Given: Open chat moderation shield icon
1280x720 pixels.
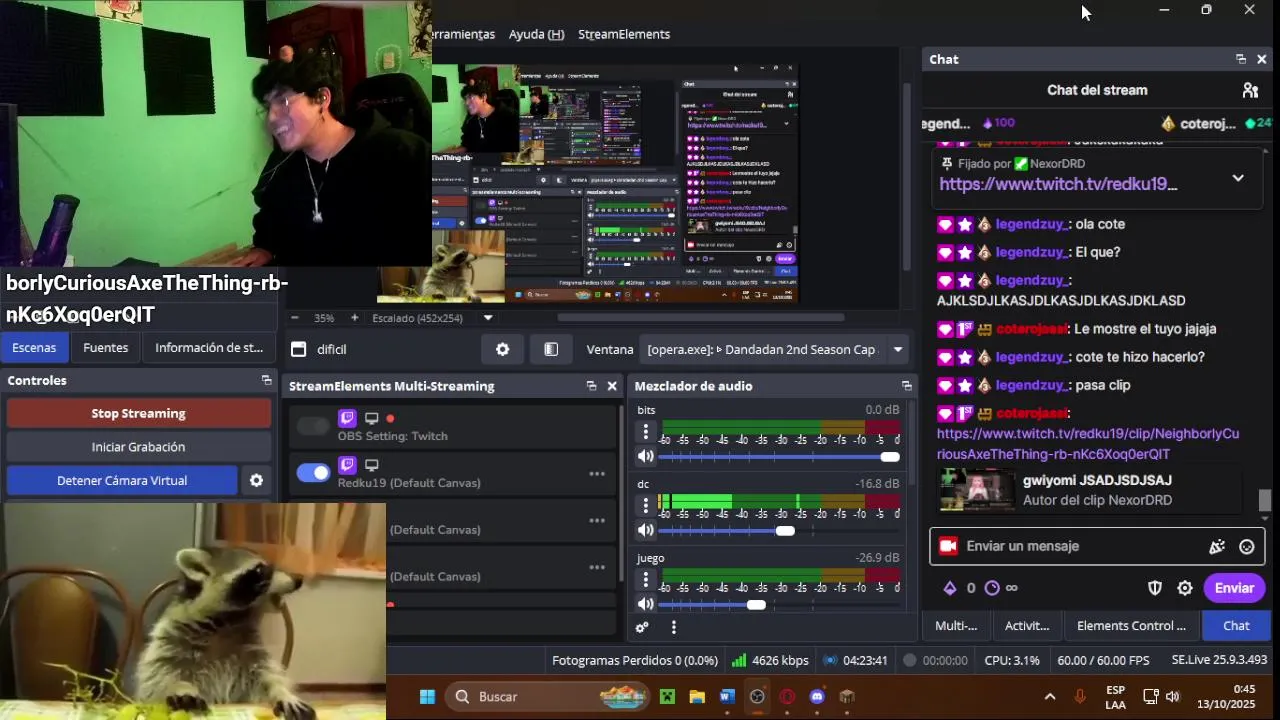Looking at the screenshot, I should pyautogui.click(x=1155, y=588).
